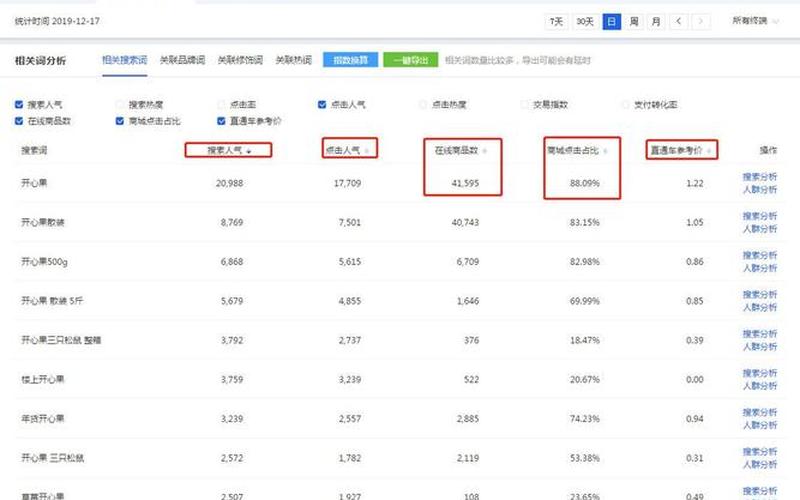
Task: Click the value 20,988 in 搜索人气
Action: [230, 183]
